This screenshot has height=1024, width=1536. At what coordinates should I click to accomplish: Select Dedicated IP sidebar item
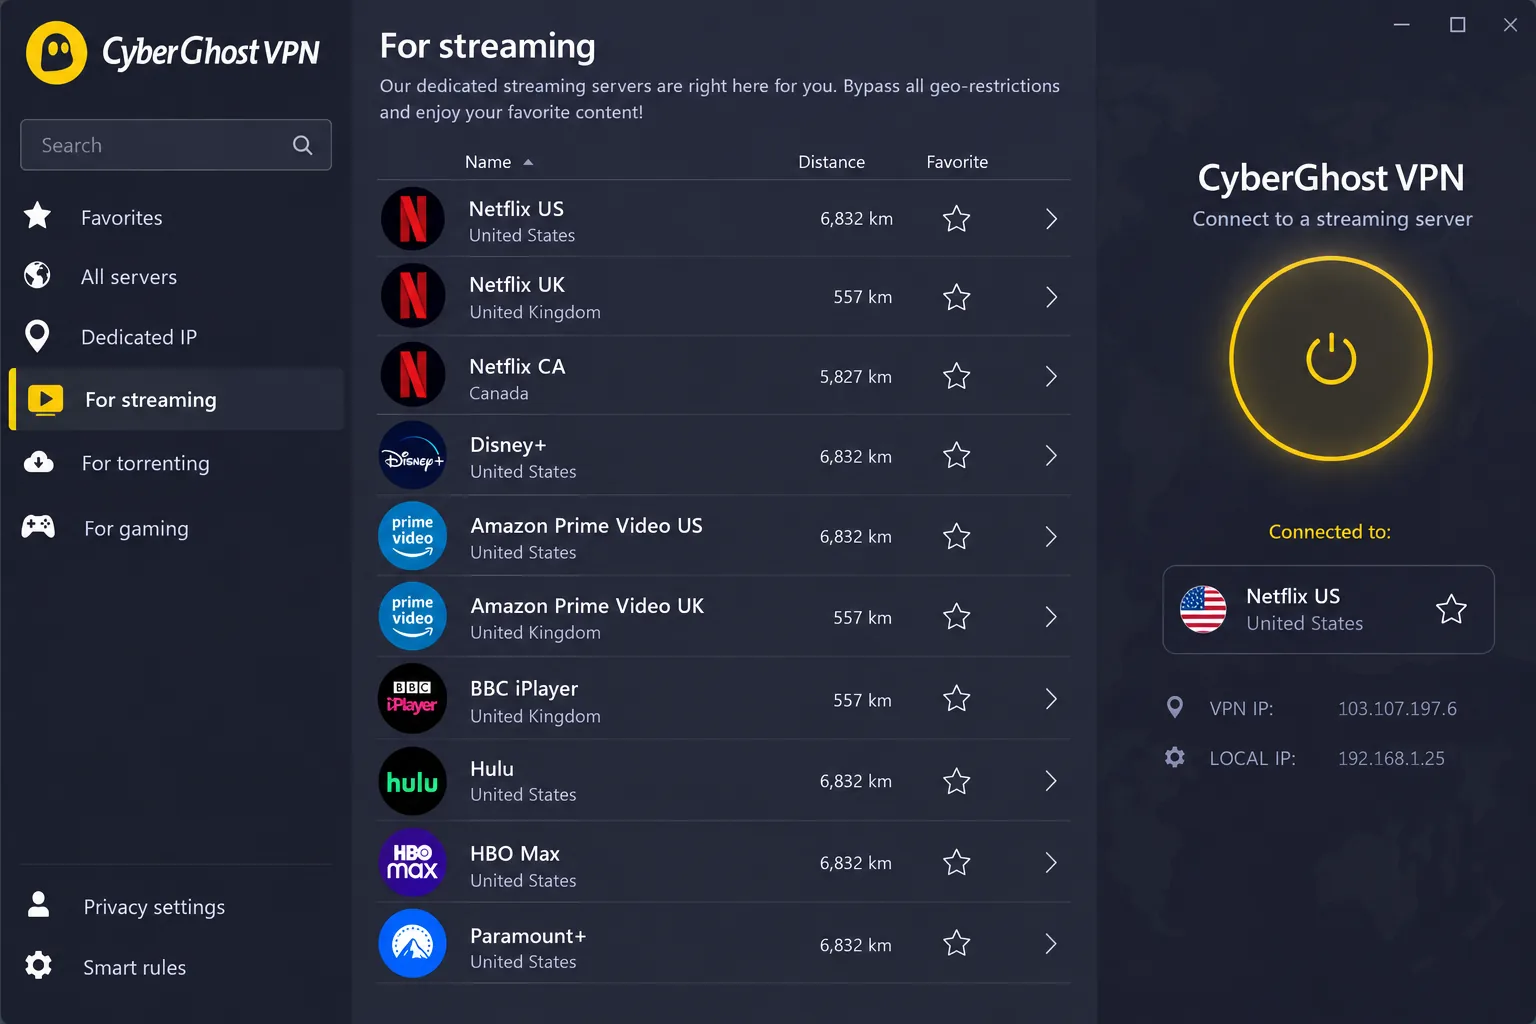coord(176,337)
